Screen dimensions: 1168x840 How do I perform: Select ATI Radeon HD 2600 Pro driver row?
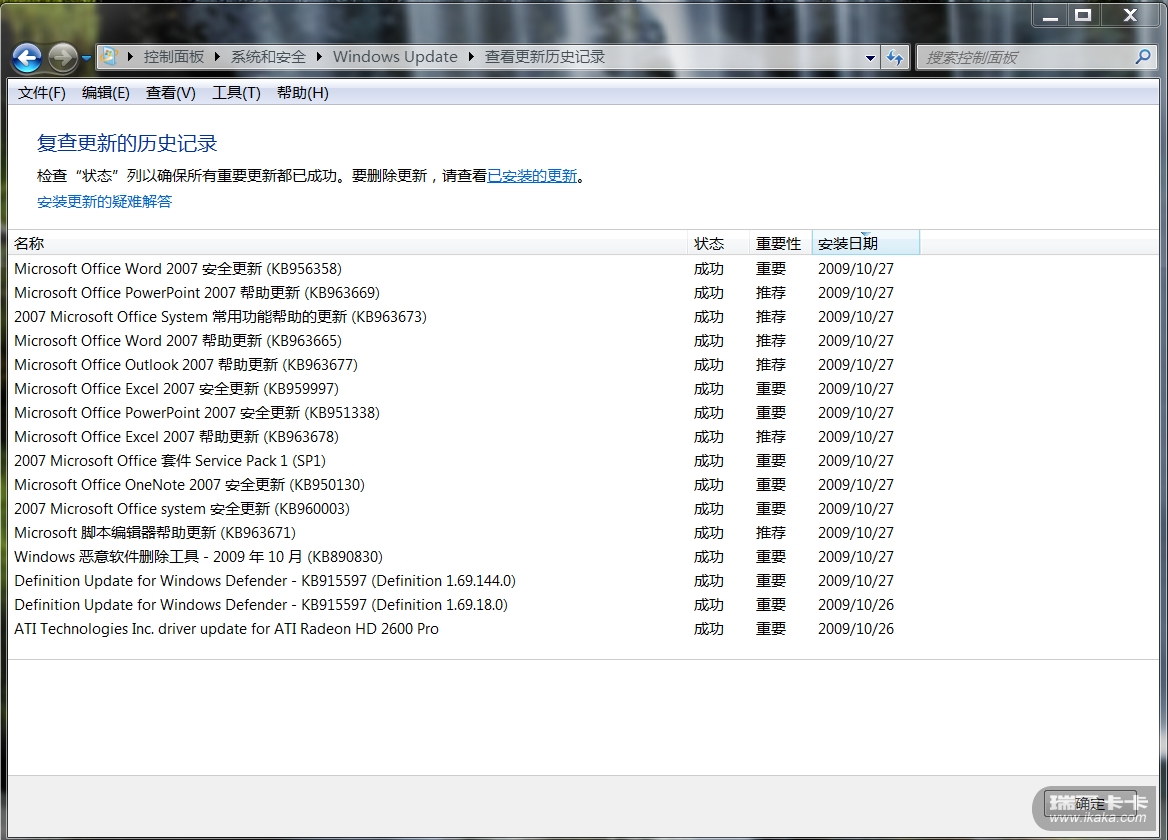[x=465, y=629]
